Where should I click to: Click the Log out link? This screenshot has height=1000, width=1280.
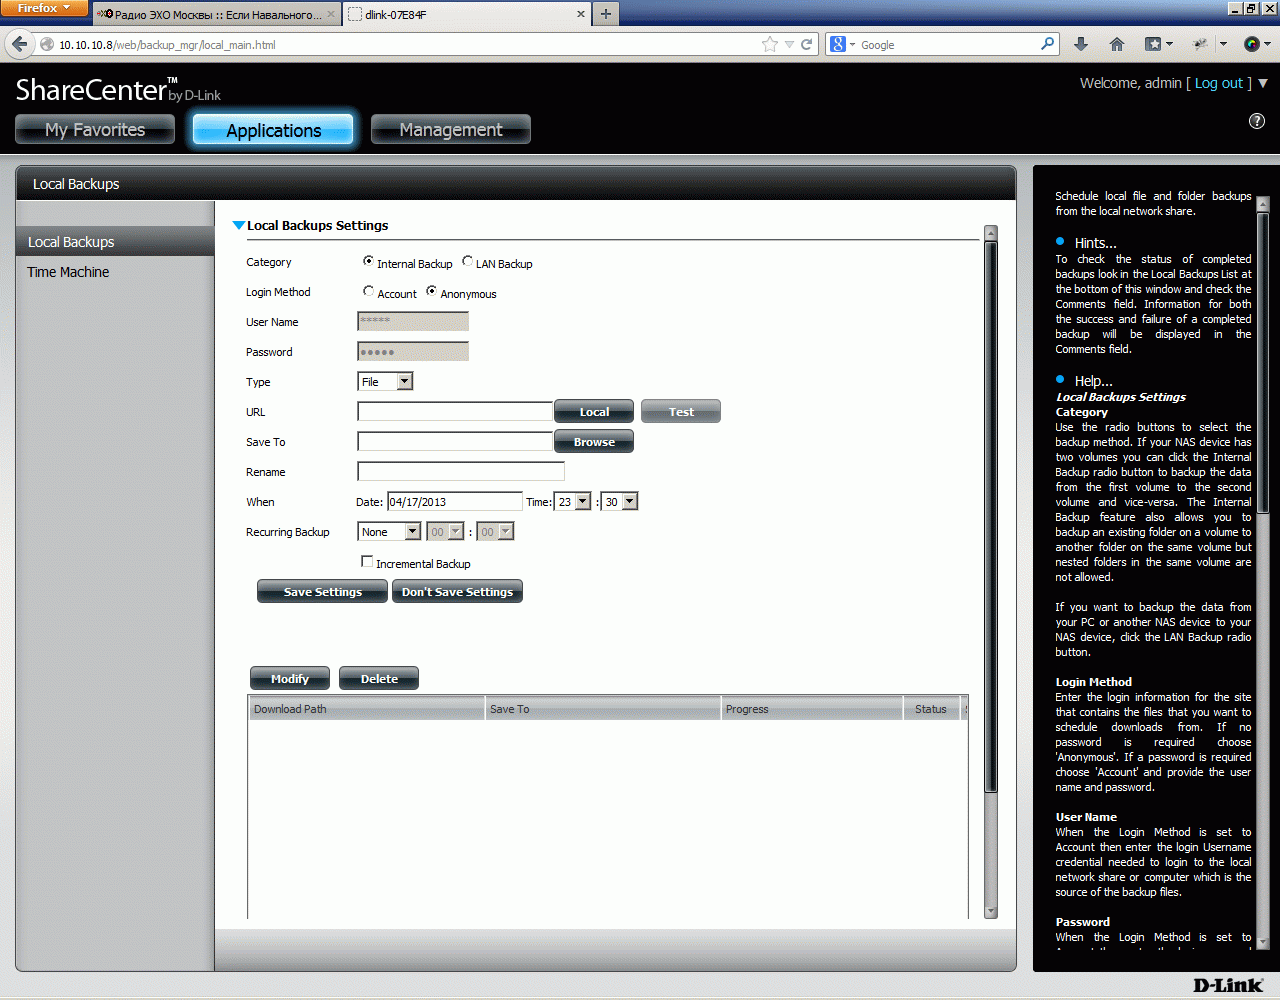tap(1218, 83)
